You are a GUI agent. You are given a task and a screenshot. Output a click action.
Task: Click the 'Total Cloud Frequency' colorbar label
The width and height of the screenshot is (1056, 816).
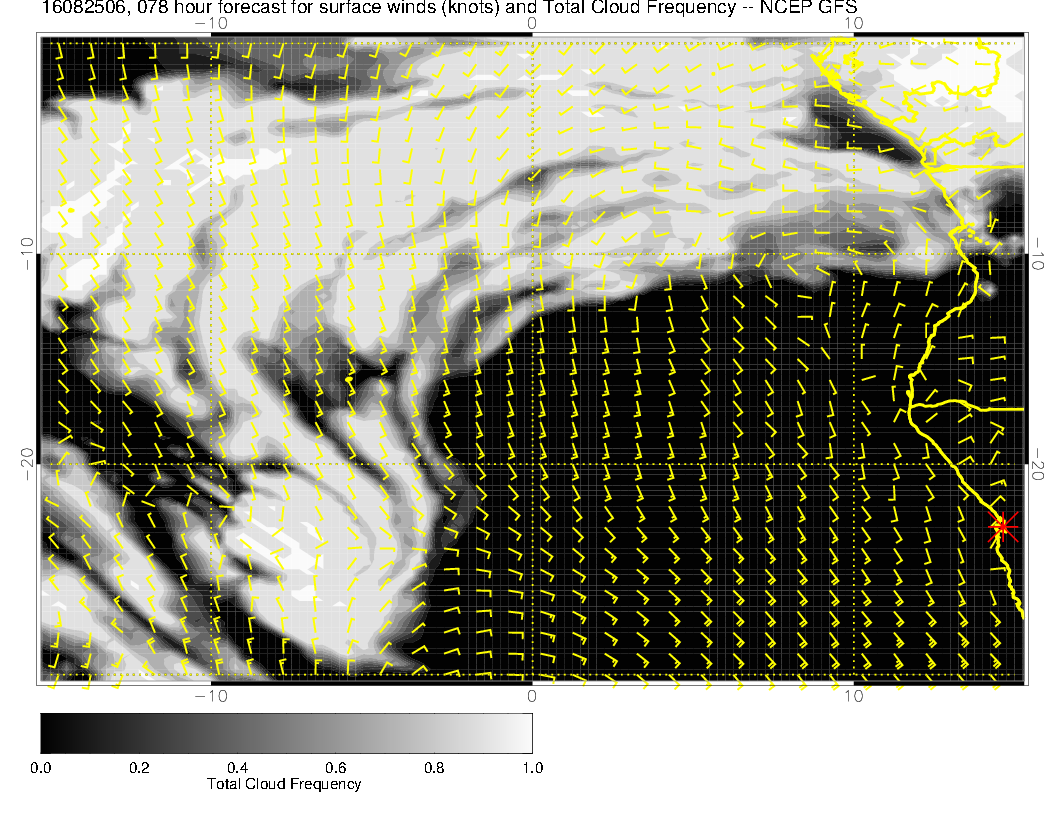[x=284, y=784]
